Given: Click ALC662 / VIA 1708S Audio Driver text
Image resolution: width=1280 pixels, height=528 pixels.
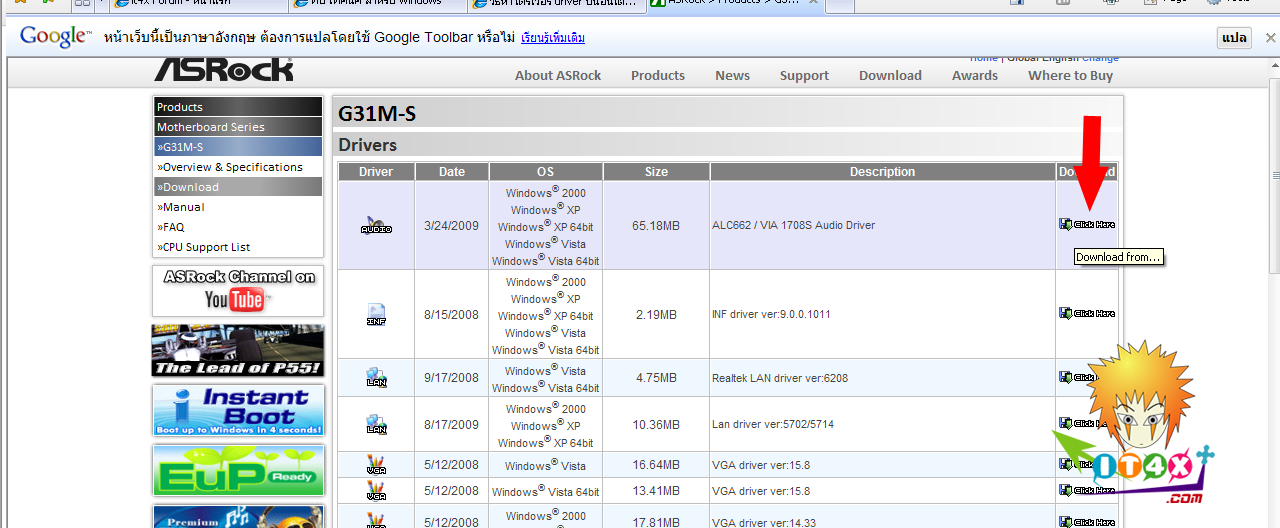Looking at the screenshot, I should point(793,226).
